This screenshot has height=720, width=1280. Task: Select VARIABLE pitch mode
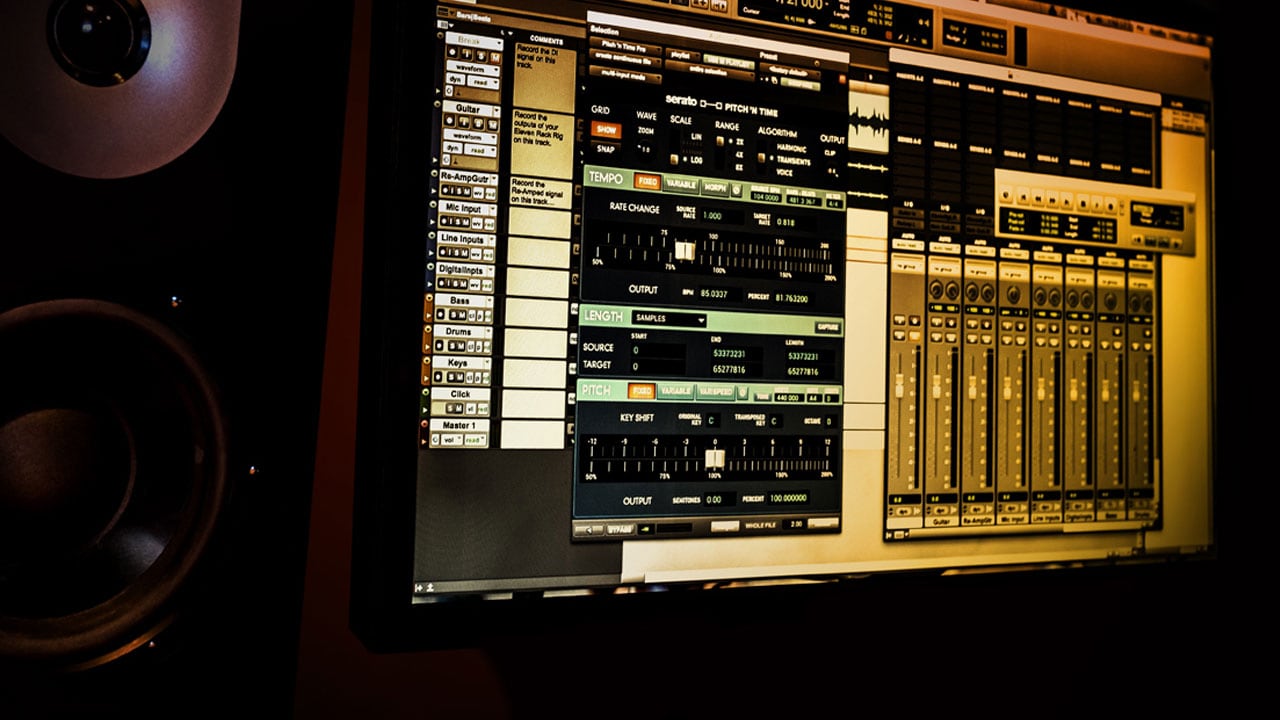pos(676,391)
